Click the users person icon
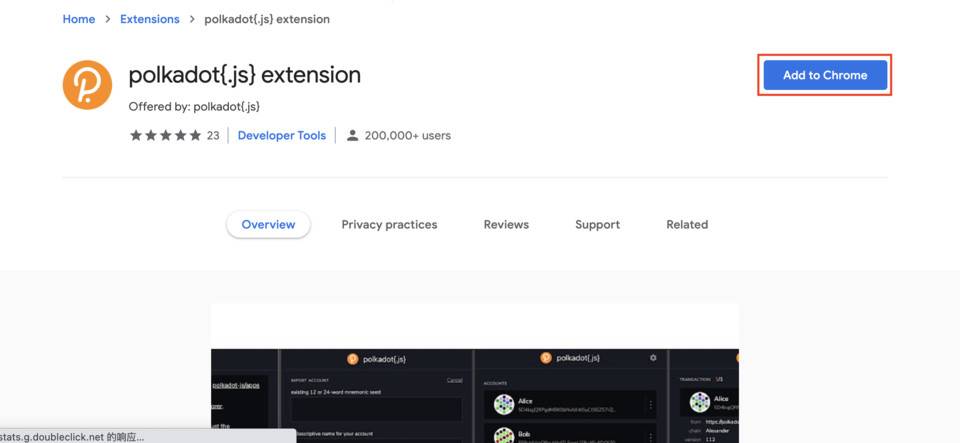 tap(352, 135)
